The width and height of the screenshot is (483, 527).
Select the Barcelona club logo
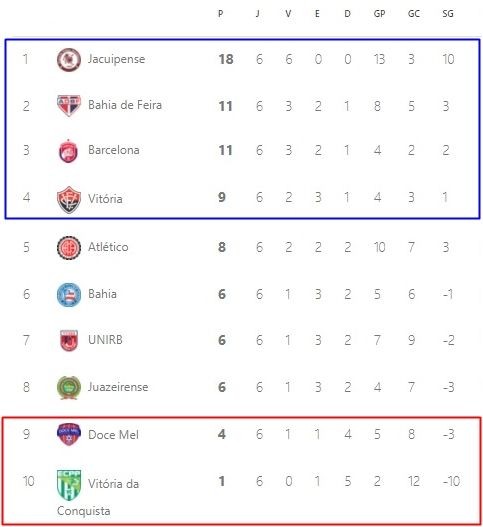pos(69,151)
